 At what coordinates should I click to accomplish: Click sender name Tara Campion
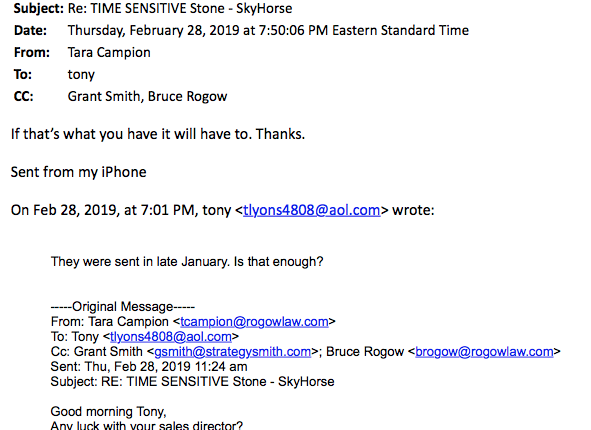tap(109, 52)
